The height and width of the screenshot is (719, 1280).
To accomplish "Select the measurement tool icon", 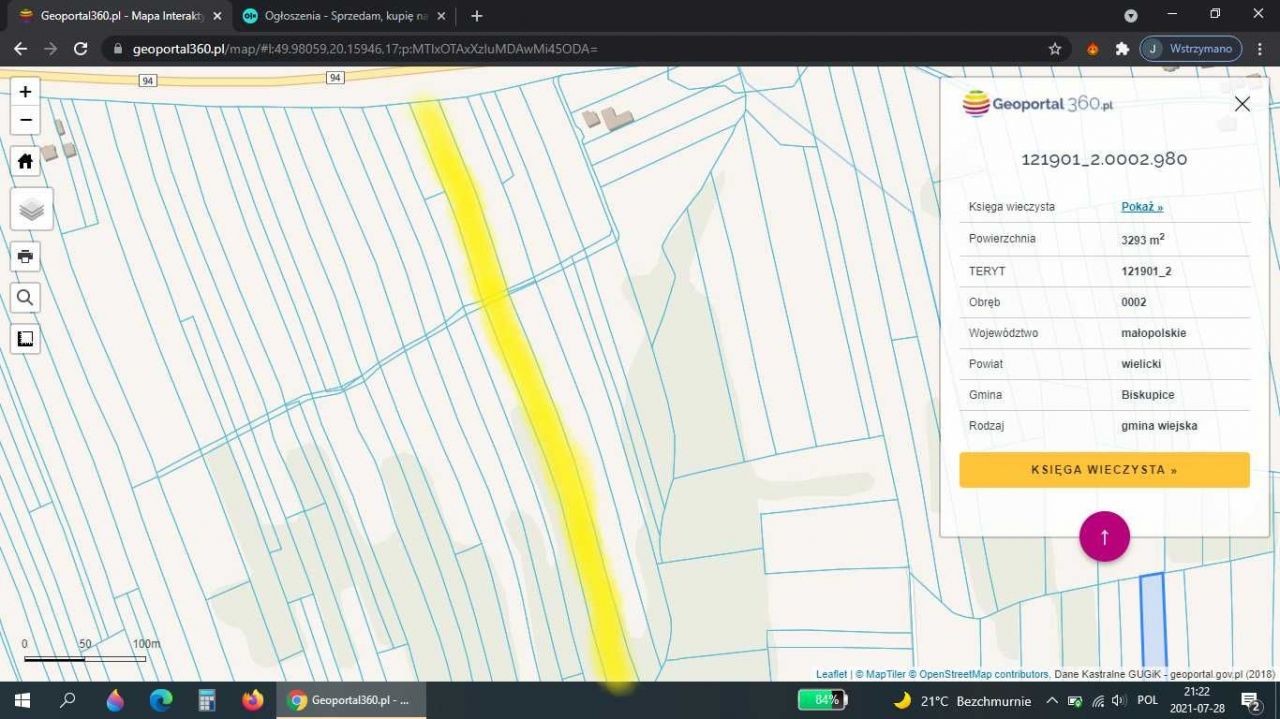I will [x=25, y=339].
